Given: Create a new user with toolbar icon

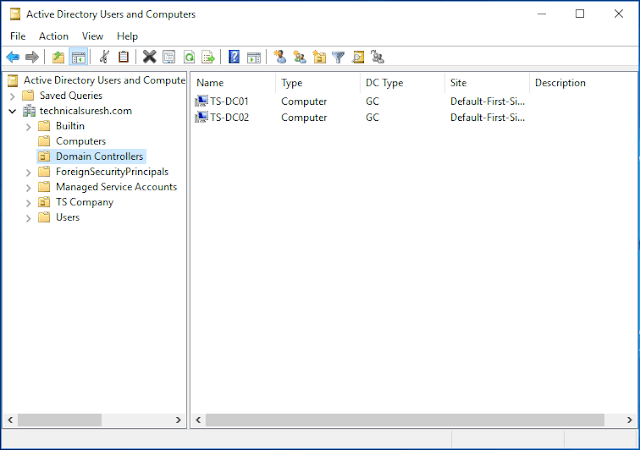Looking at the screenshot, I should tap(280, 57).
